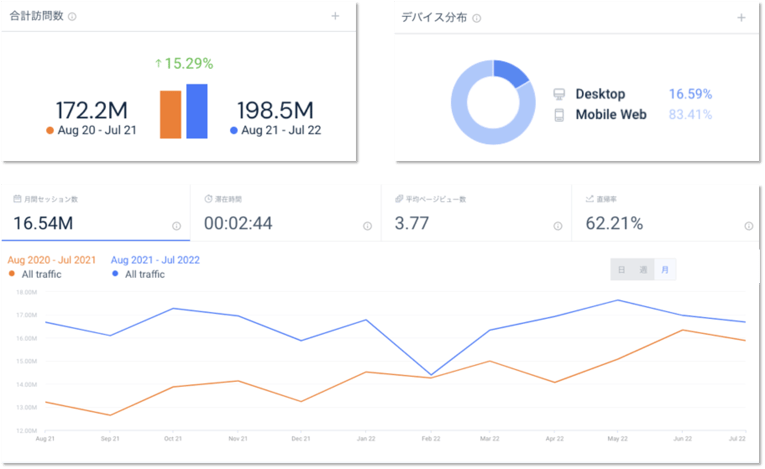
Task: Click orange bar in visits comparison chart
Action: click(171, 114)
